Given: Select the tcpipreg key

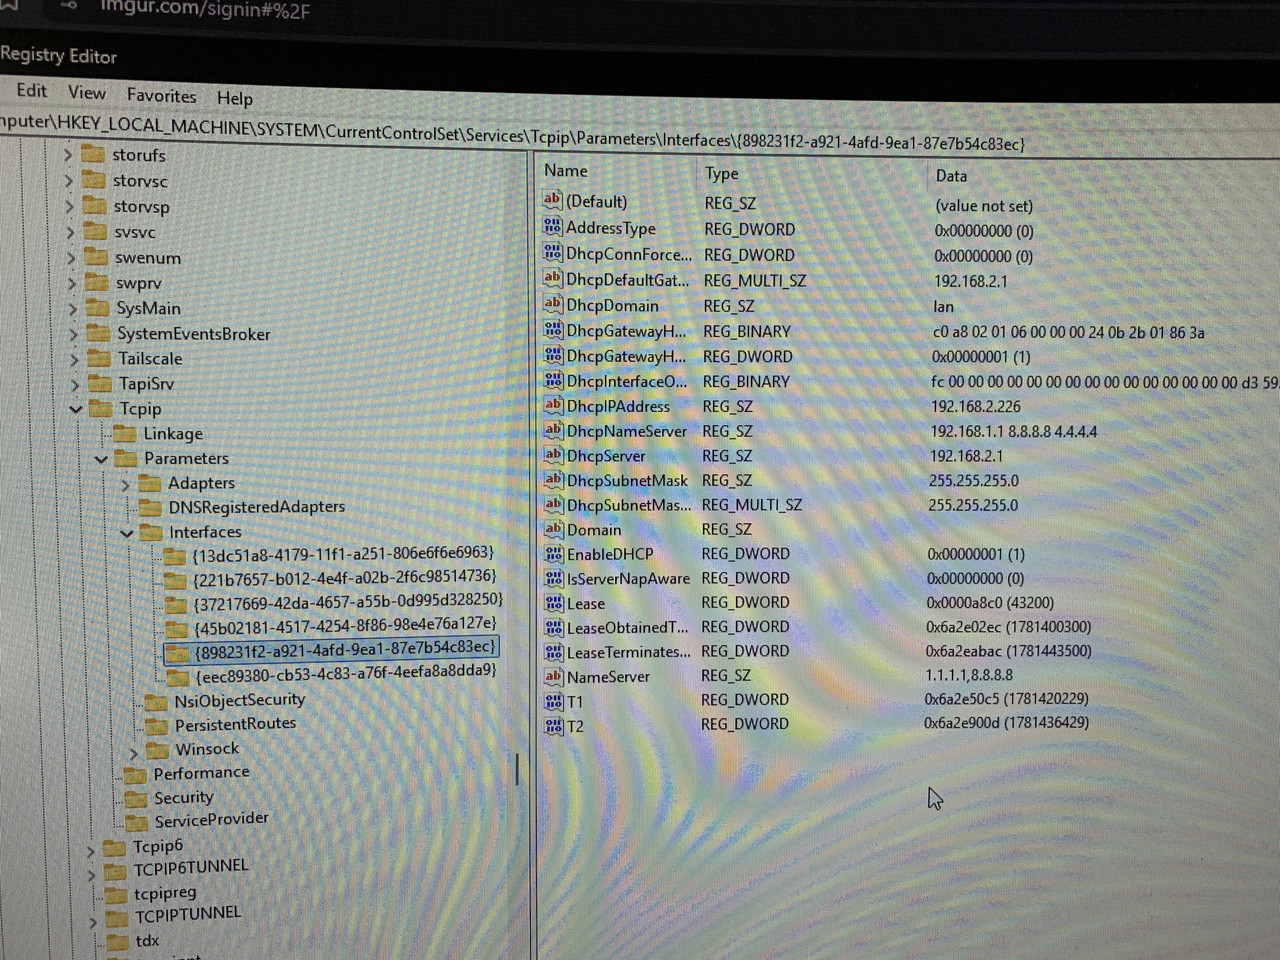Looking at the screenshot, I should [165, 893].
